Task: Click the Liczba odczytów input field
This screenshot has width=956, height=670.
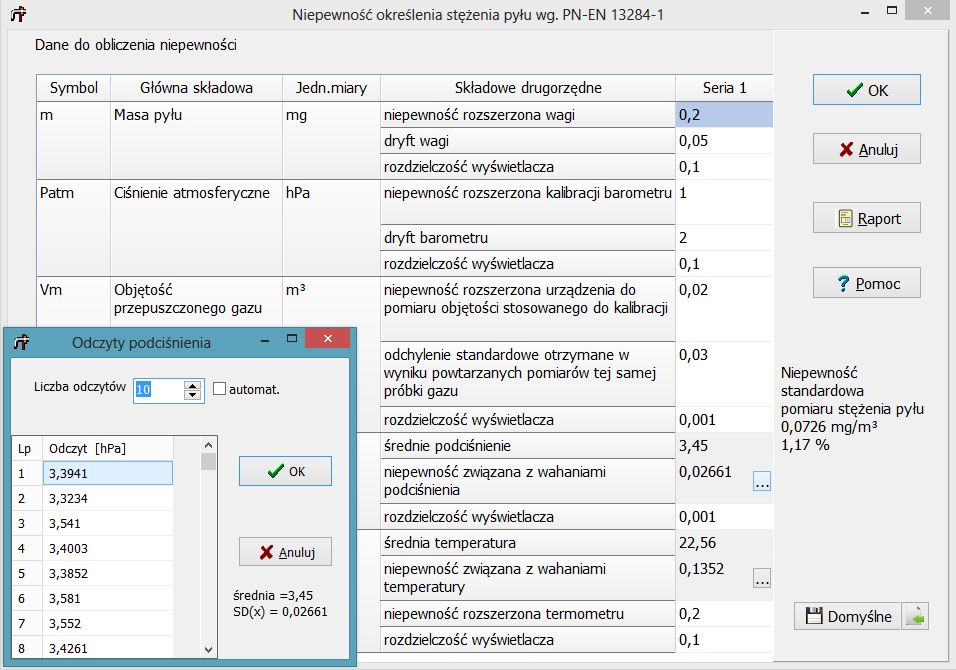Action: pyautogui.click(x=159, y=389)
